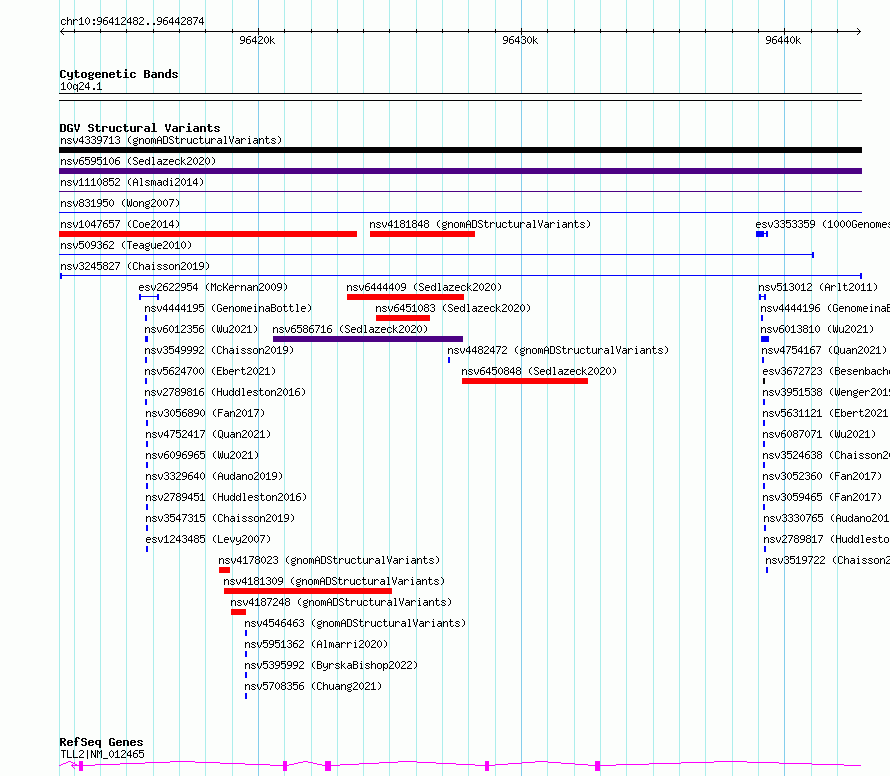The width and height of the screenshot is (890, 776).
Task: Click nsv6586716 (Sedlazeck2020) label
Action: 350,329
